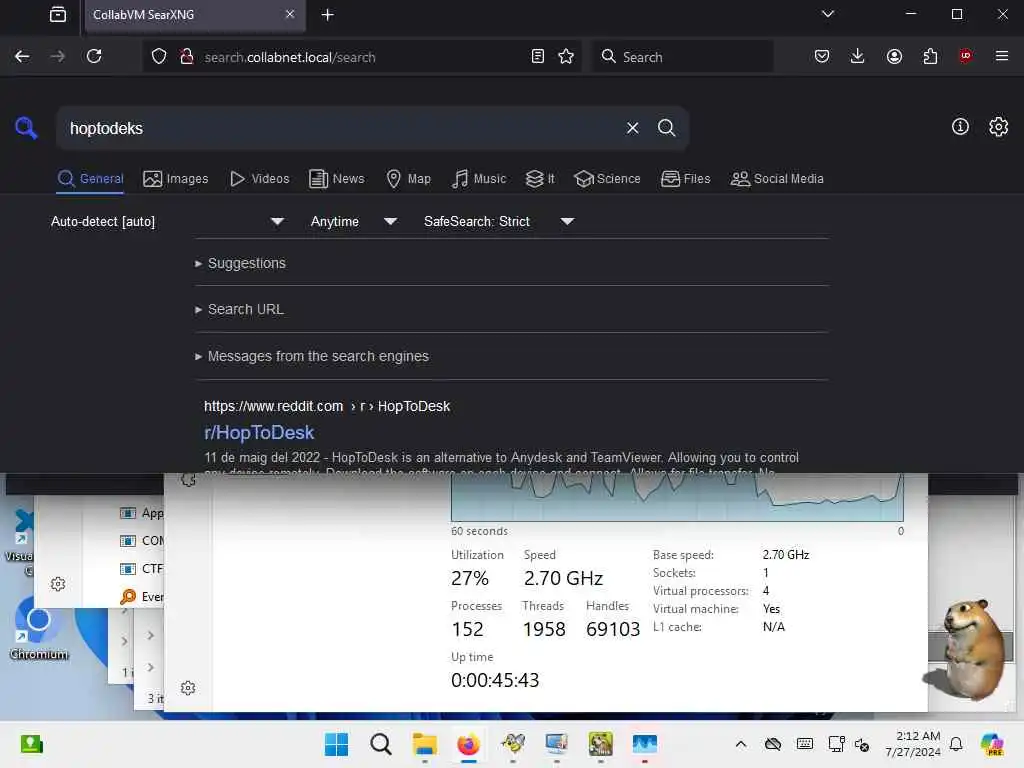The image size is (1024, 768).
Task: Open the Auto-detect language dropdown
Action: pyautogui.click(x=167, y=221)
